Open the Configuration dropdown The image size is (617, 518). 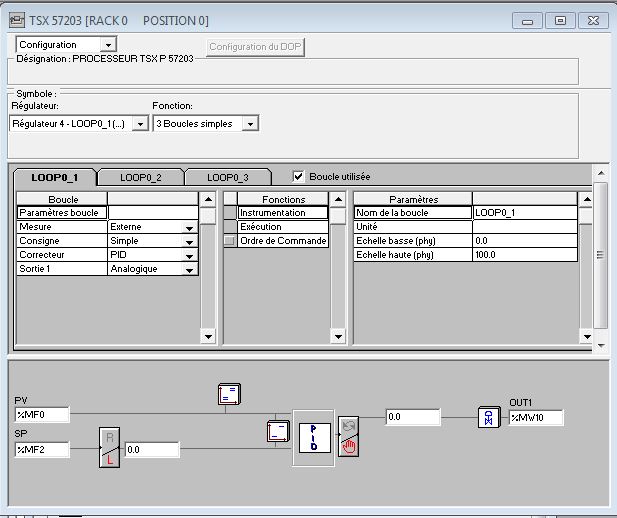108,44
